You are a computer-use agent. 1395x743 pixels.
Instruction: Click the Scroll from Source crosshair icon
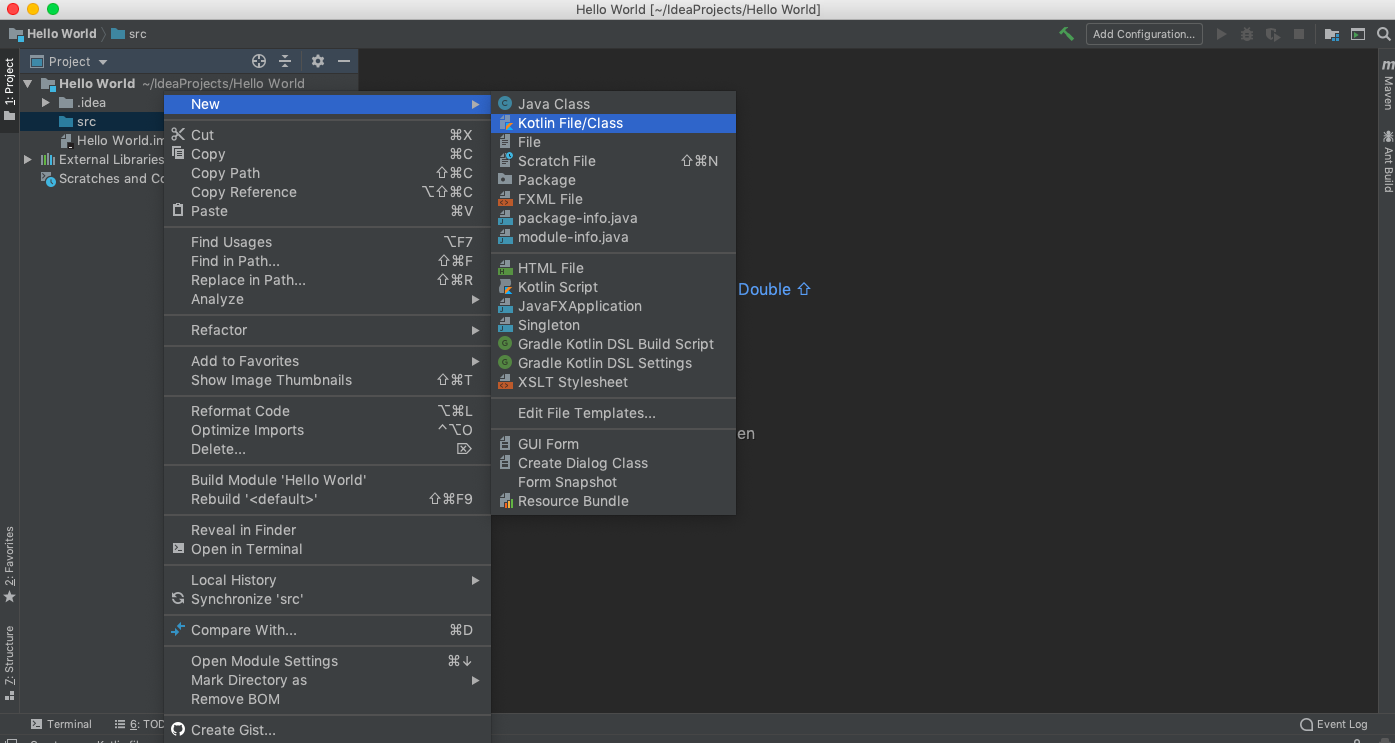pyautogui.click(x=259, y=61)
